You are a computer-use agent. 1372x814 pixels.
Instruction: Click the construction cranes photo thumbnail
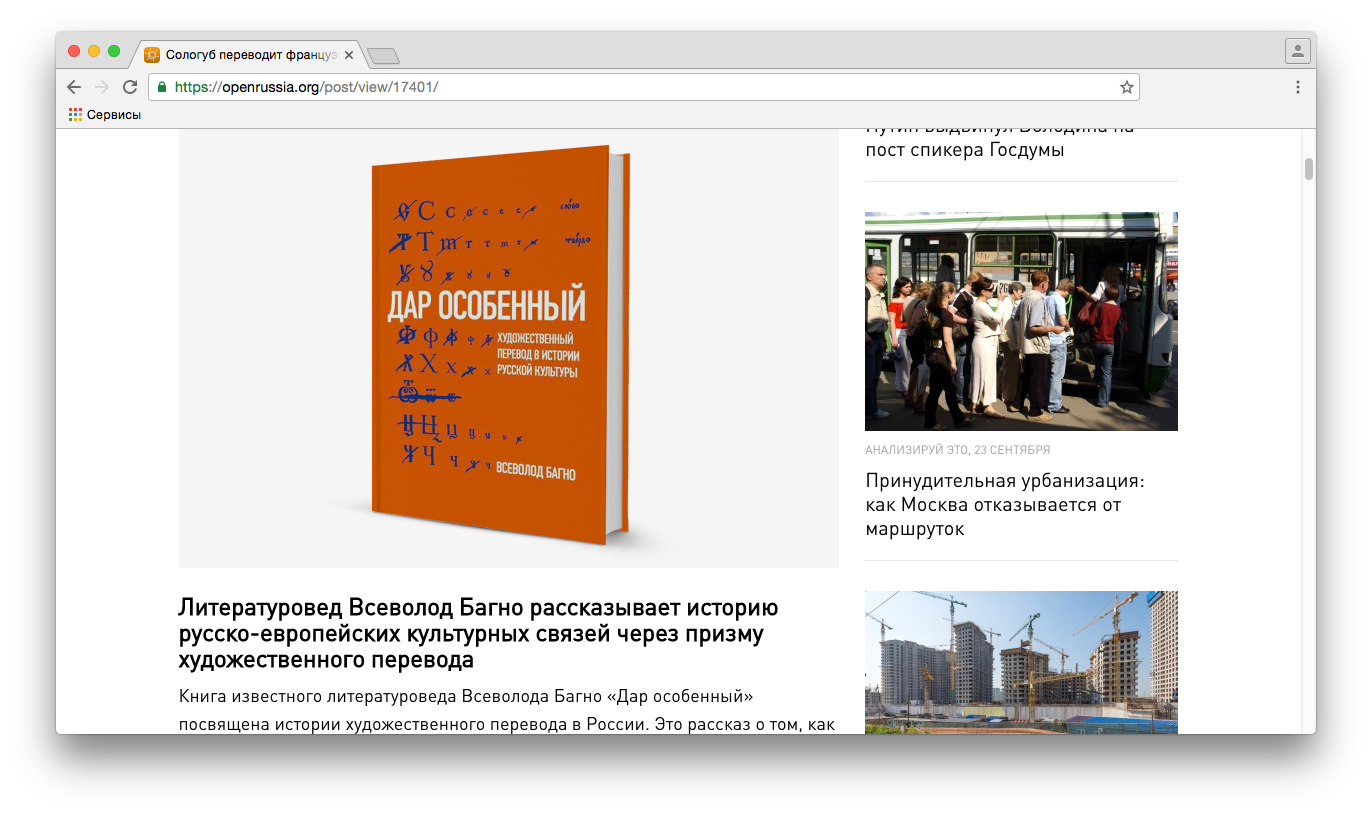click(x=1021, y=661)
